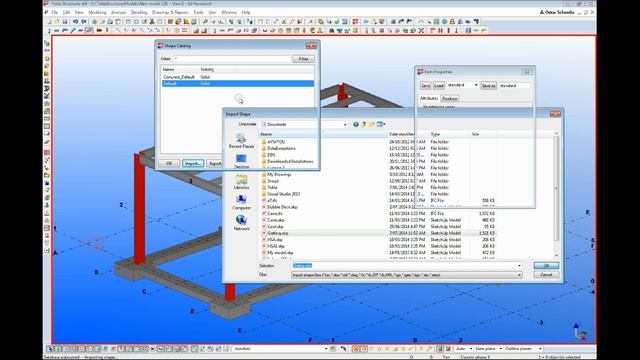Open the Drawings & Reports menu

point(170,13)
